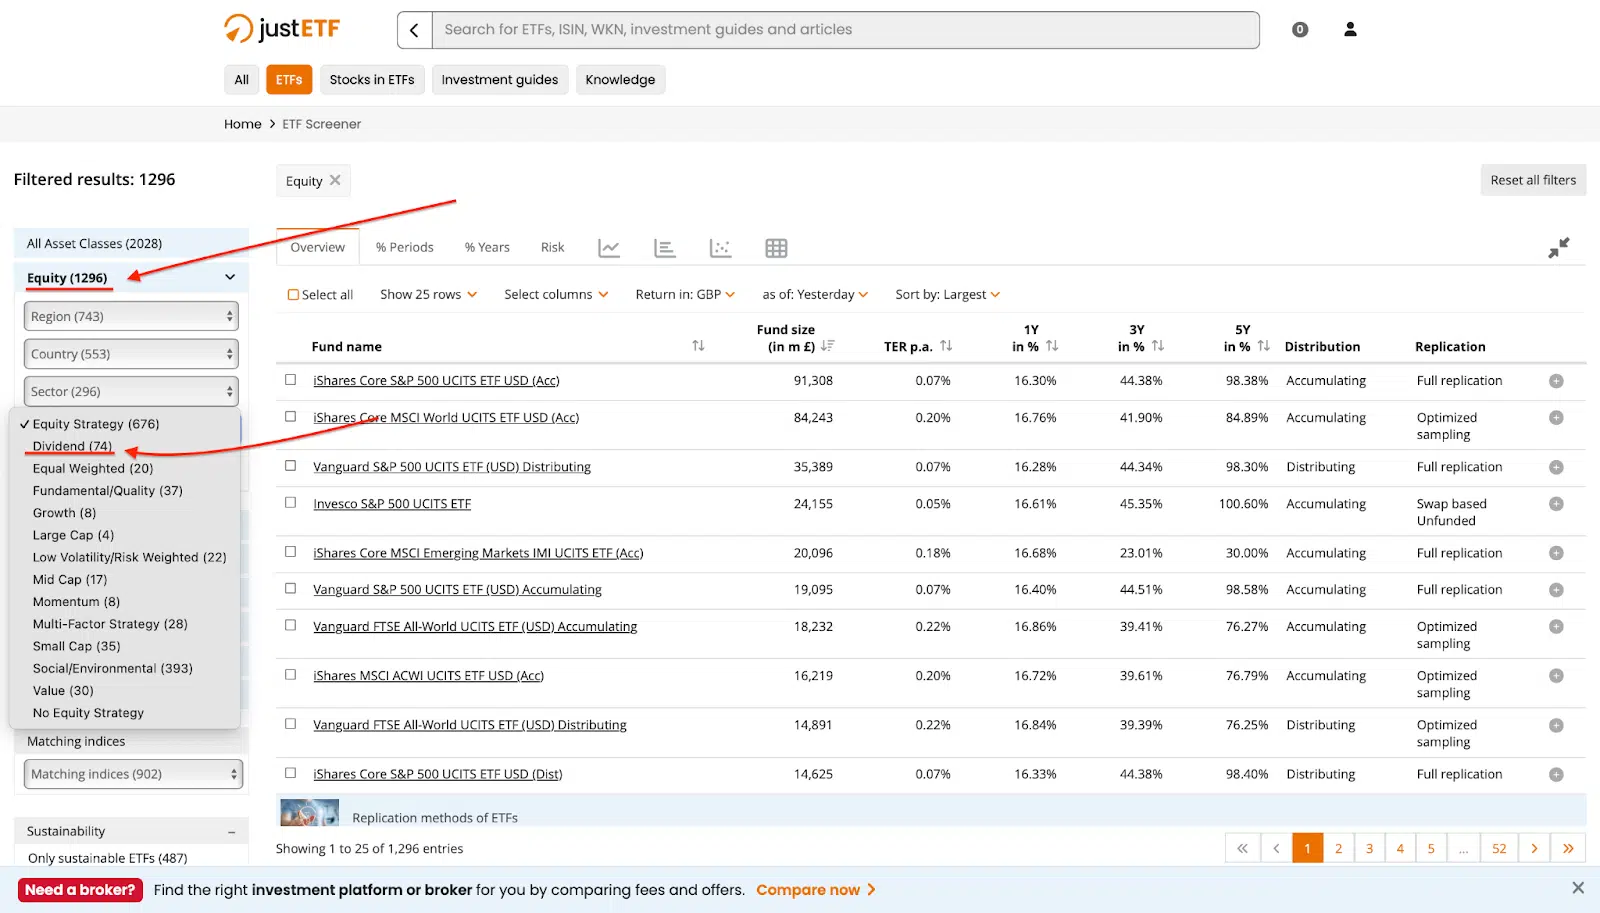This screenshot has width=1600, height=913.
Task: Dismiss the broker comparison banner
Action: click(x=1578, y=888)
